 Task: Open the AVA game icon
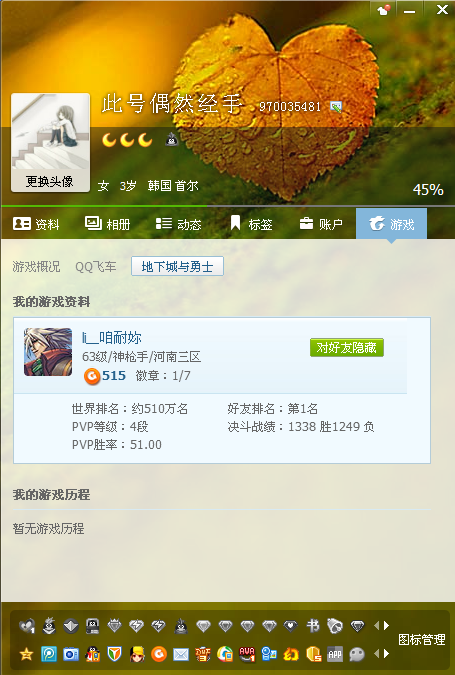[247, 654]
